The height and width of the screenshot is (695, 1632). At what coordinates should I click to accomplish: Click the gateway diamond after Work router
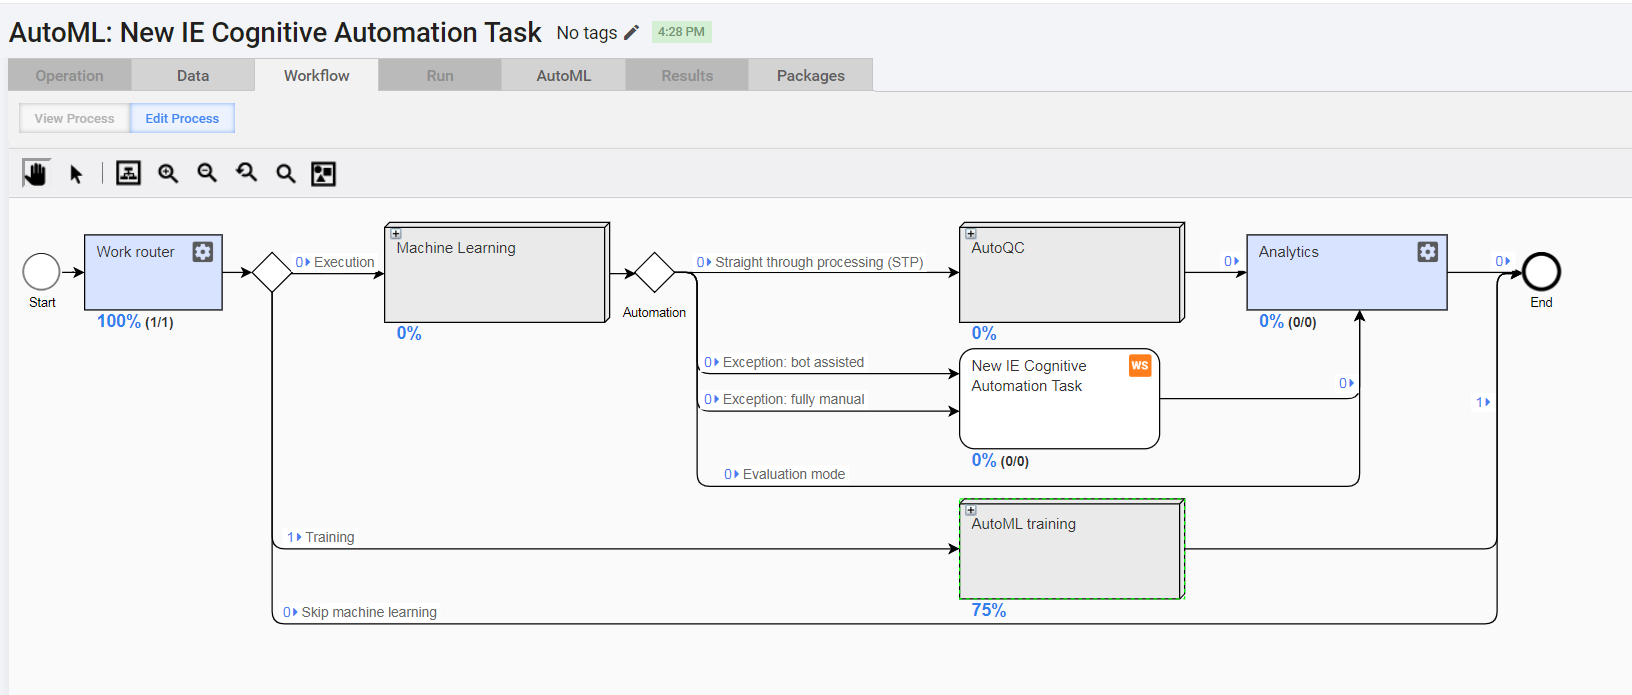272,272
